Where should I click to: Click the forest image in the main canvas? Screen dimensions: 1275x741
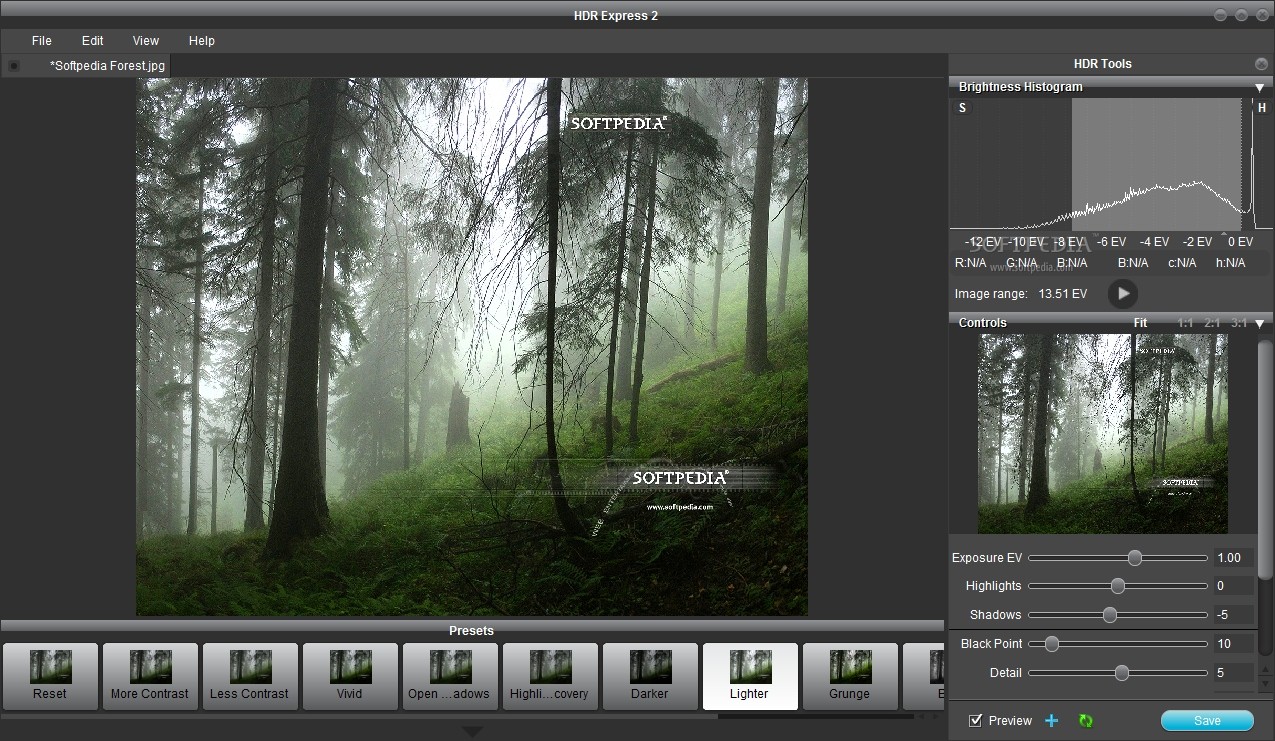click(x=472, y=347)
